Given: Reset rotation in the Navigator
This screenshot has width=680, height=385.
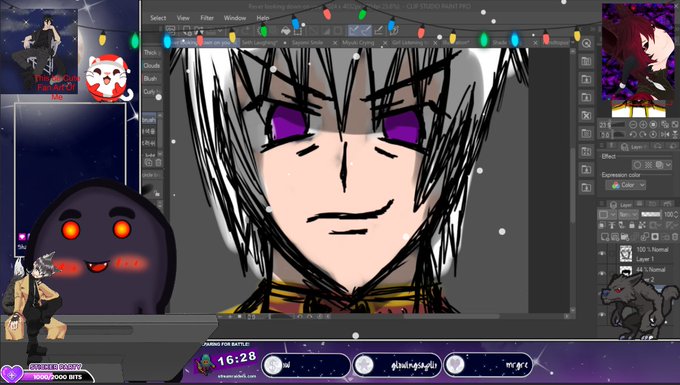Looking at the screenshot, I should [x=653, y=134].
